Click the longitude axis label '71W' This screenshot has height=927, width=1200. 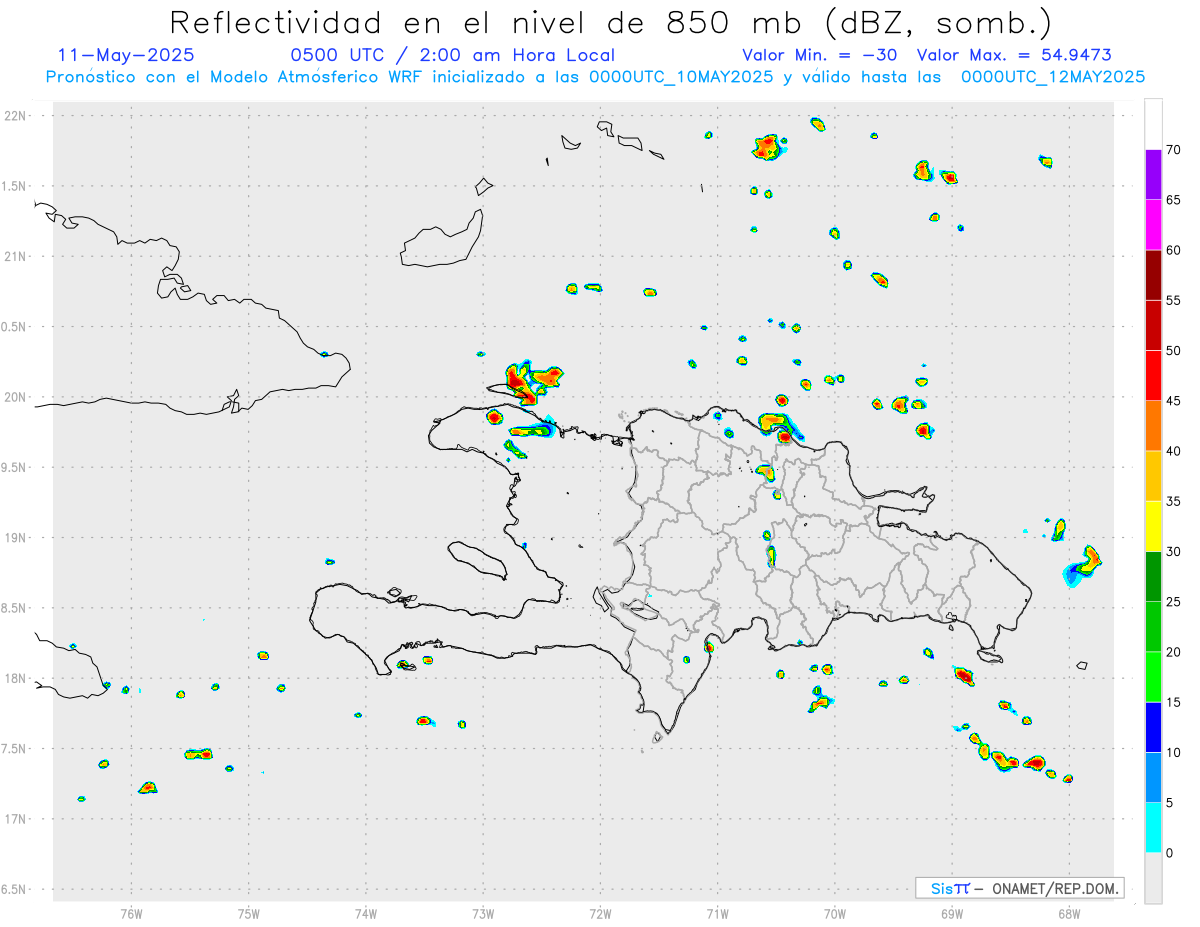[717, 914]
